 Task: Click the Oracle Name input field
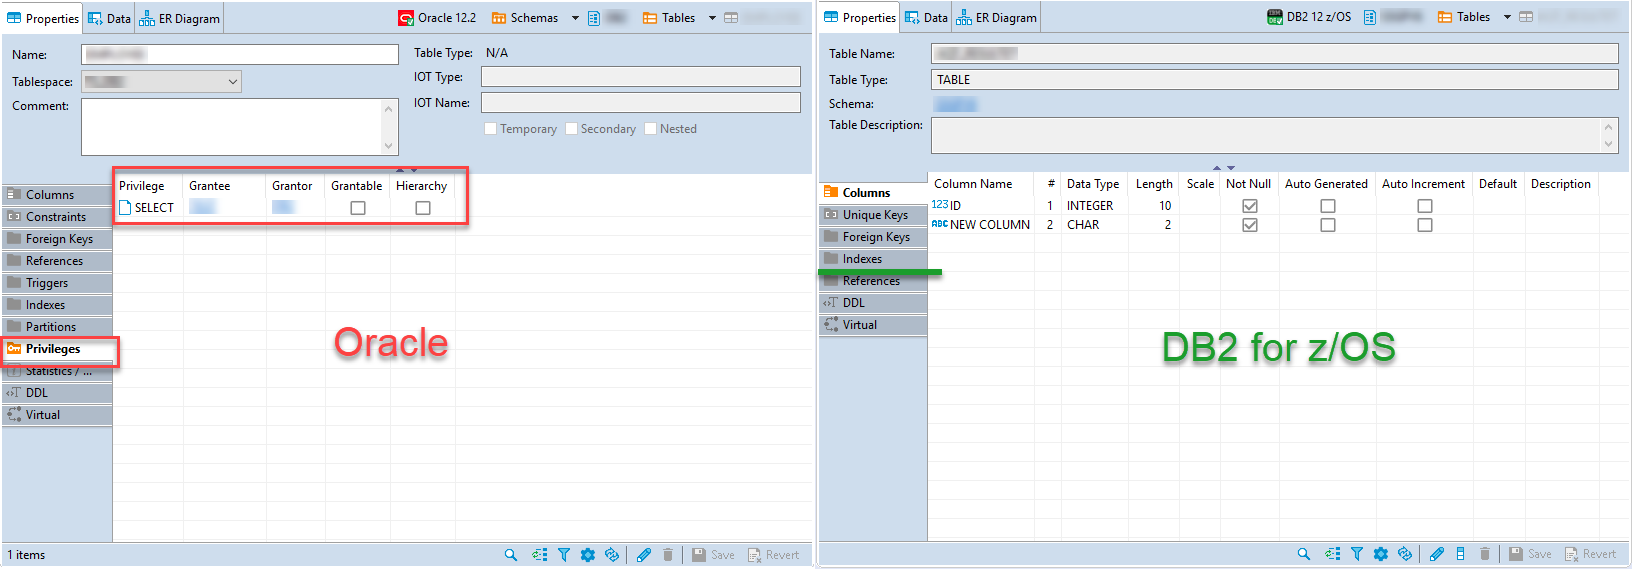point(240,55)
